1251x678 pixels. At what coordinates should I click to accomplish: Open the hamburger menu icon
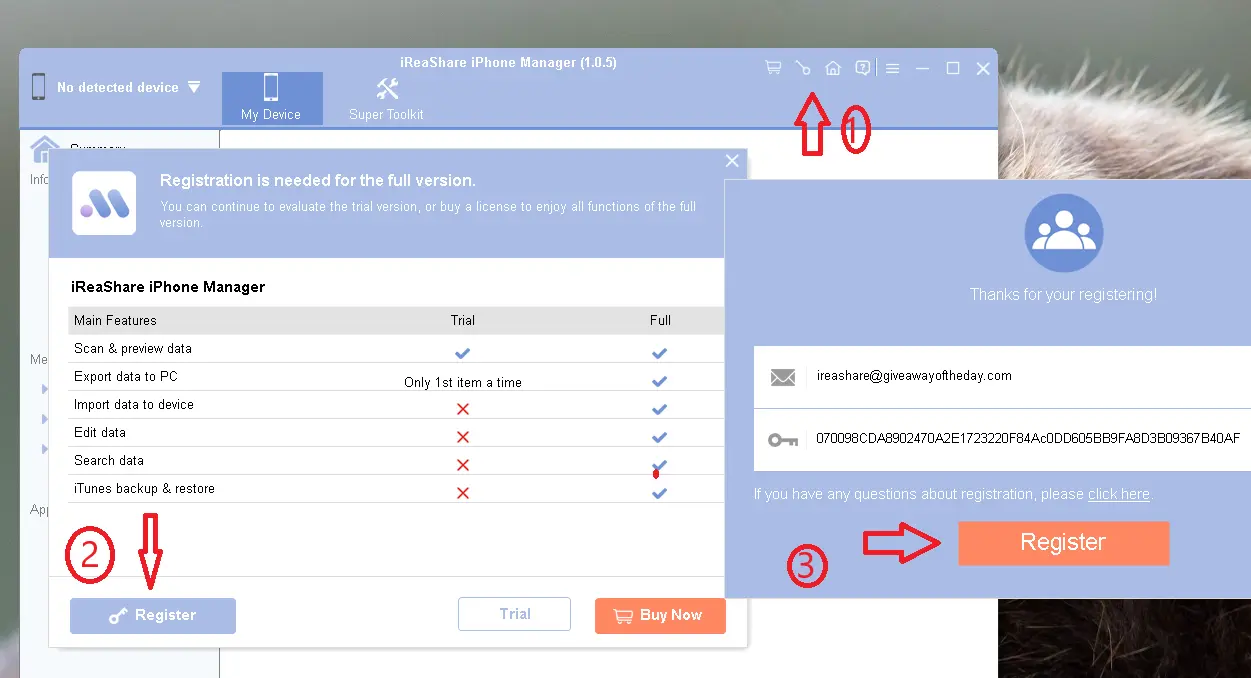click(893, 68)
